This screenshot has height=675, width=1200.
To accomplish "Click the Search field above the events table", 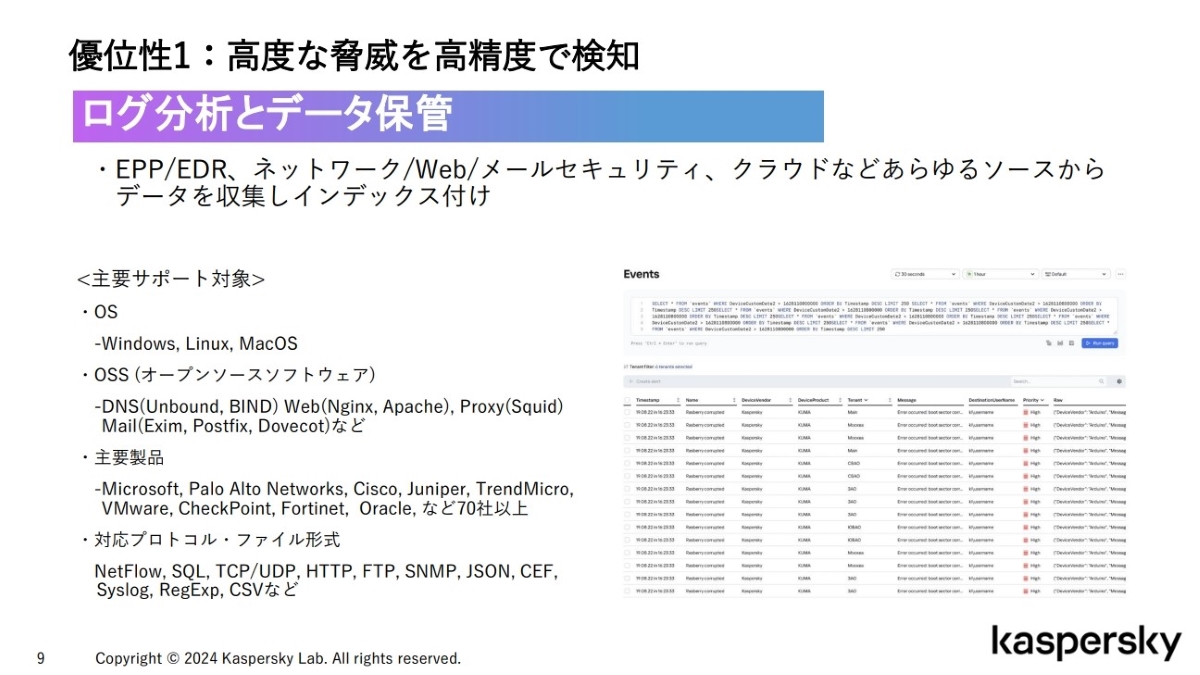I will (1058, 381).
